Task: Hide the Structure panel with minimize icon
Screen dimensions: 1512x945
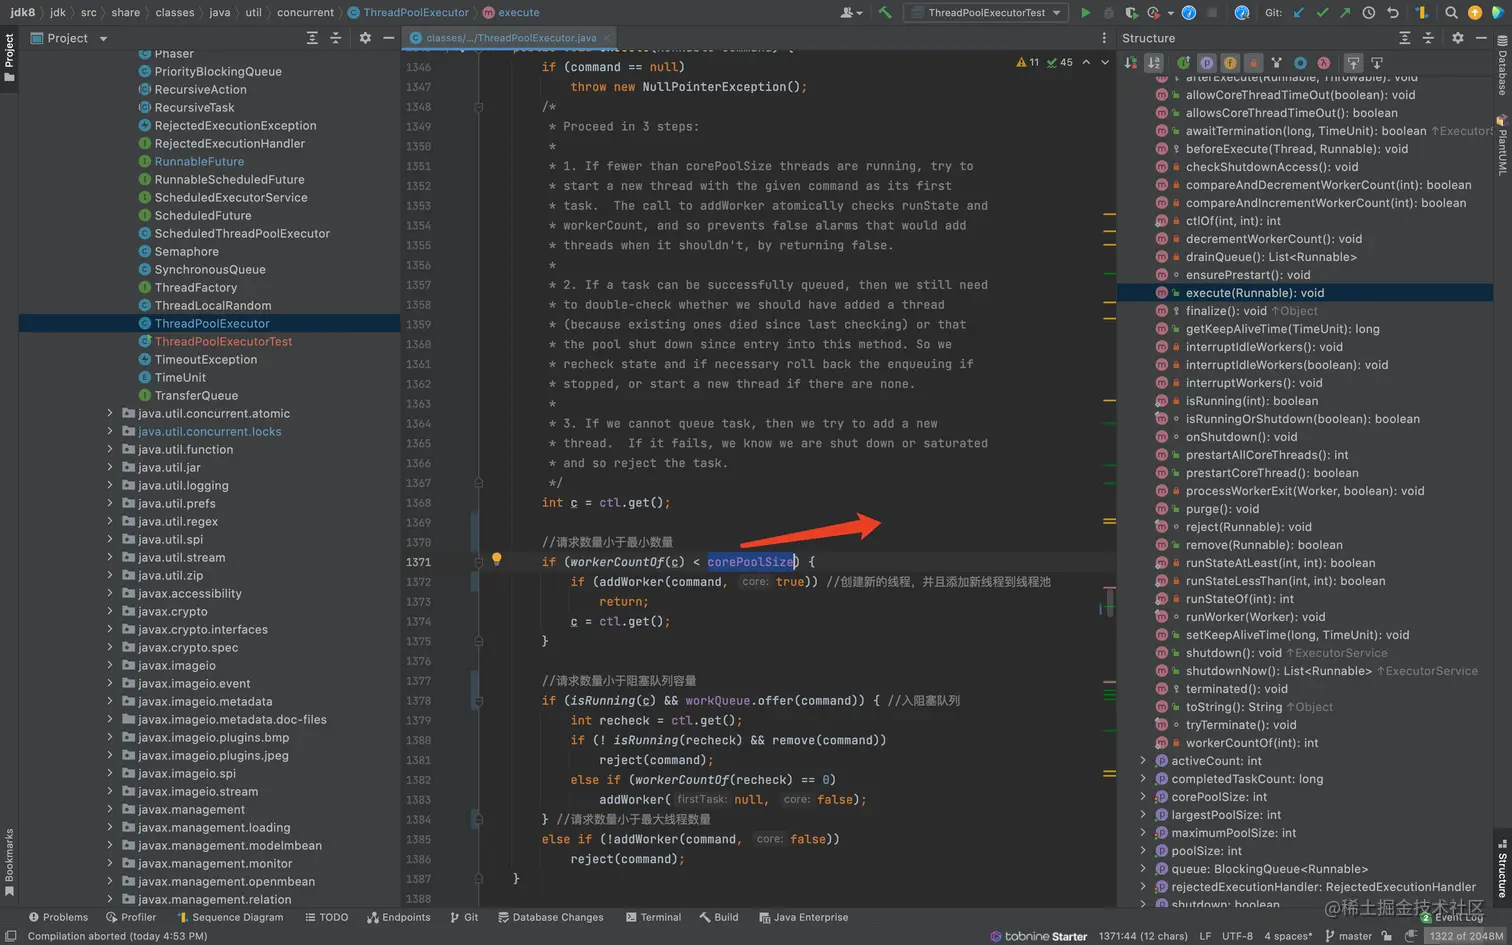Action: point(1481,38)
